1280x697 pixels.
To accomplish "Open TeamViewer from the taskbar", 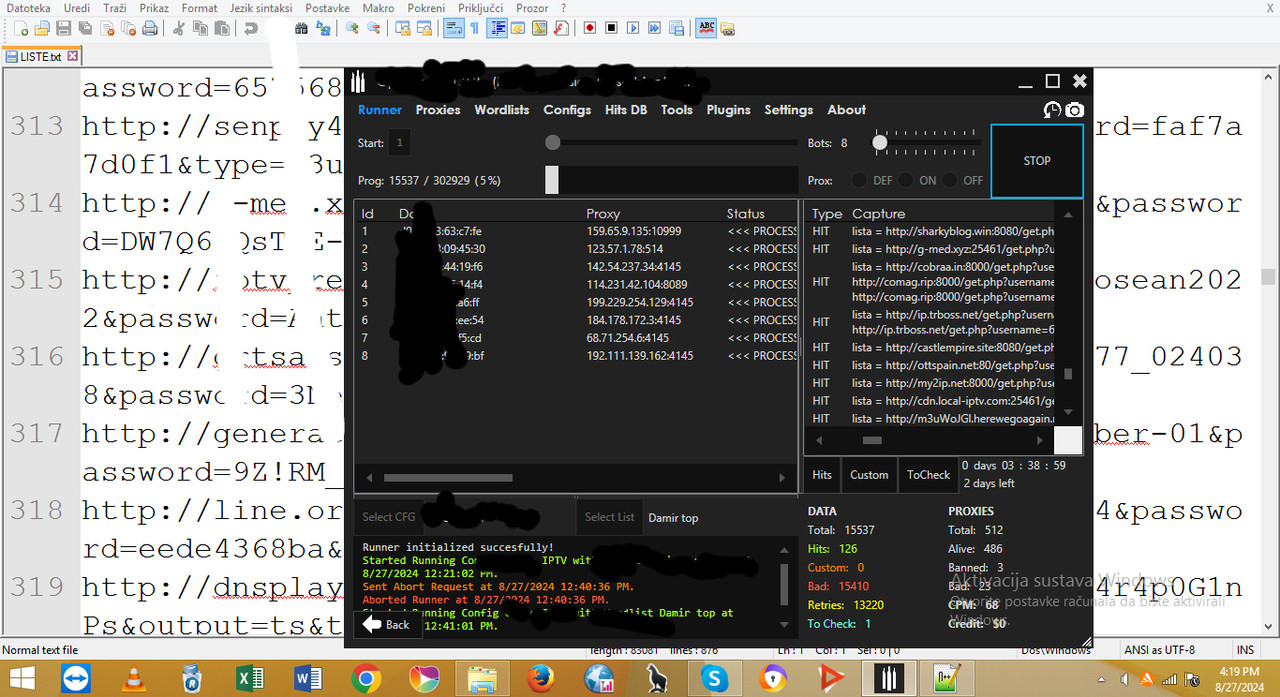I will tap(75, 679).
